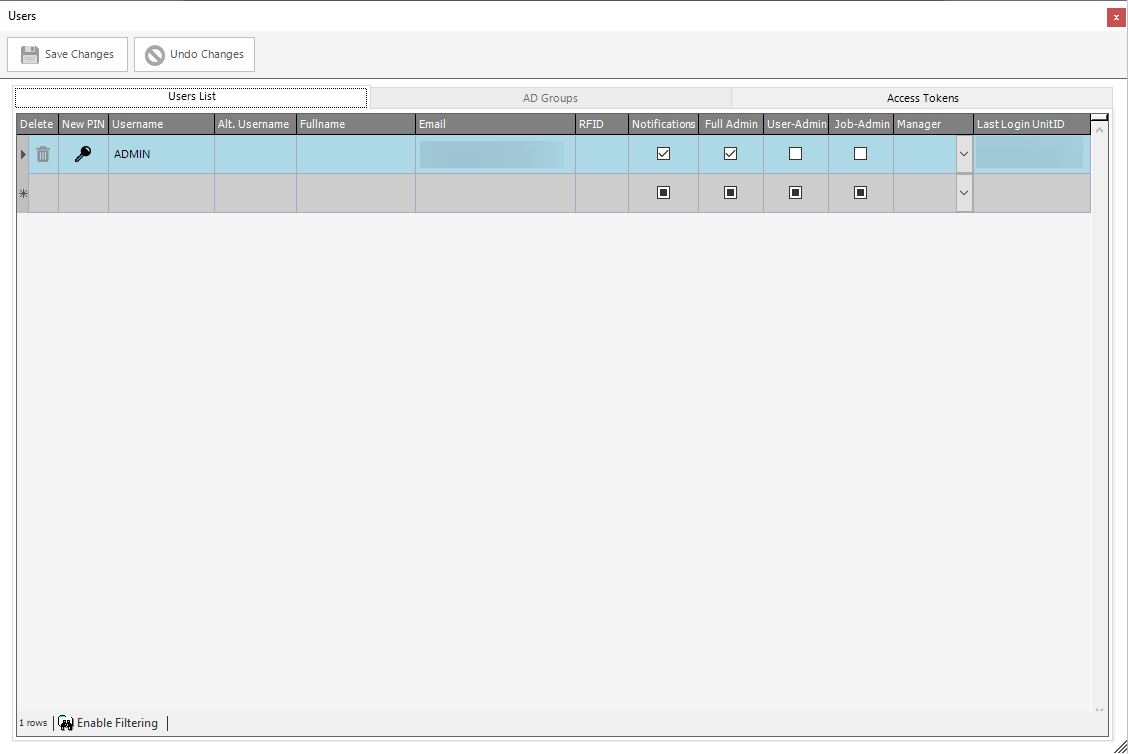Viewport: 1128px width, 754px height.
Task: Open the Access Tokens tab
Action: pyautogui.click(x=922, y=98)
